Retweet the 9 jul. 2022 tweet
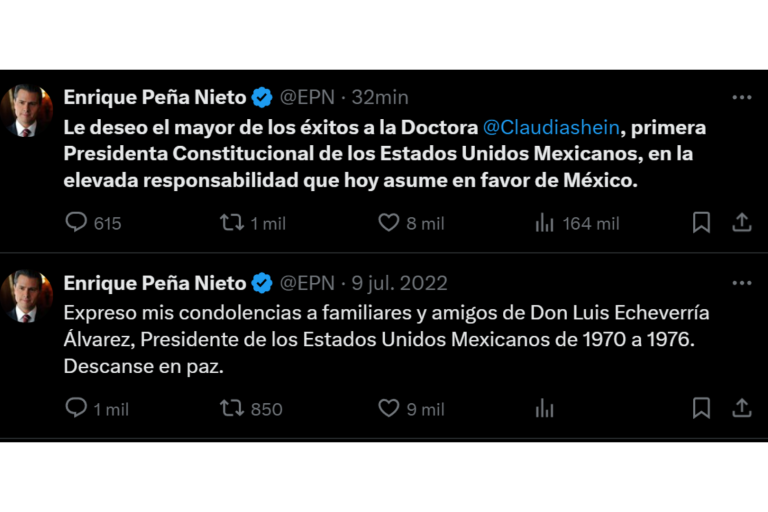The width and height of the screenshot is (768, 512). coord(232,408)
